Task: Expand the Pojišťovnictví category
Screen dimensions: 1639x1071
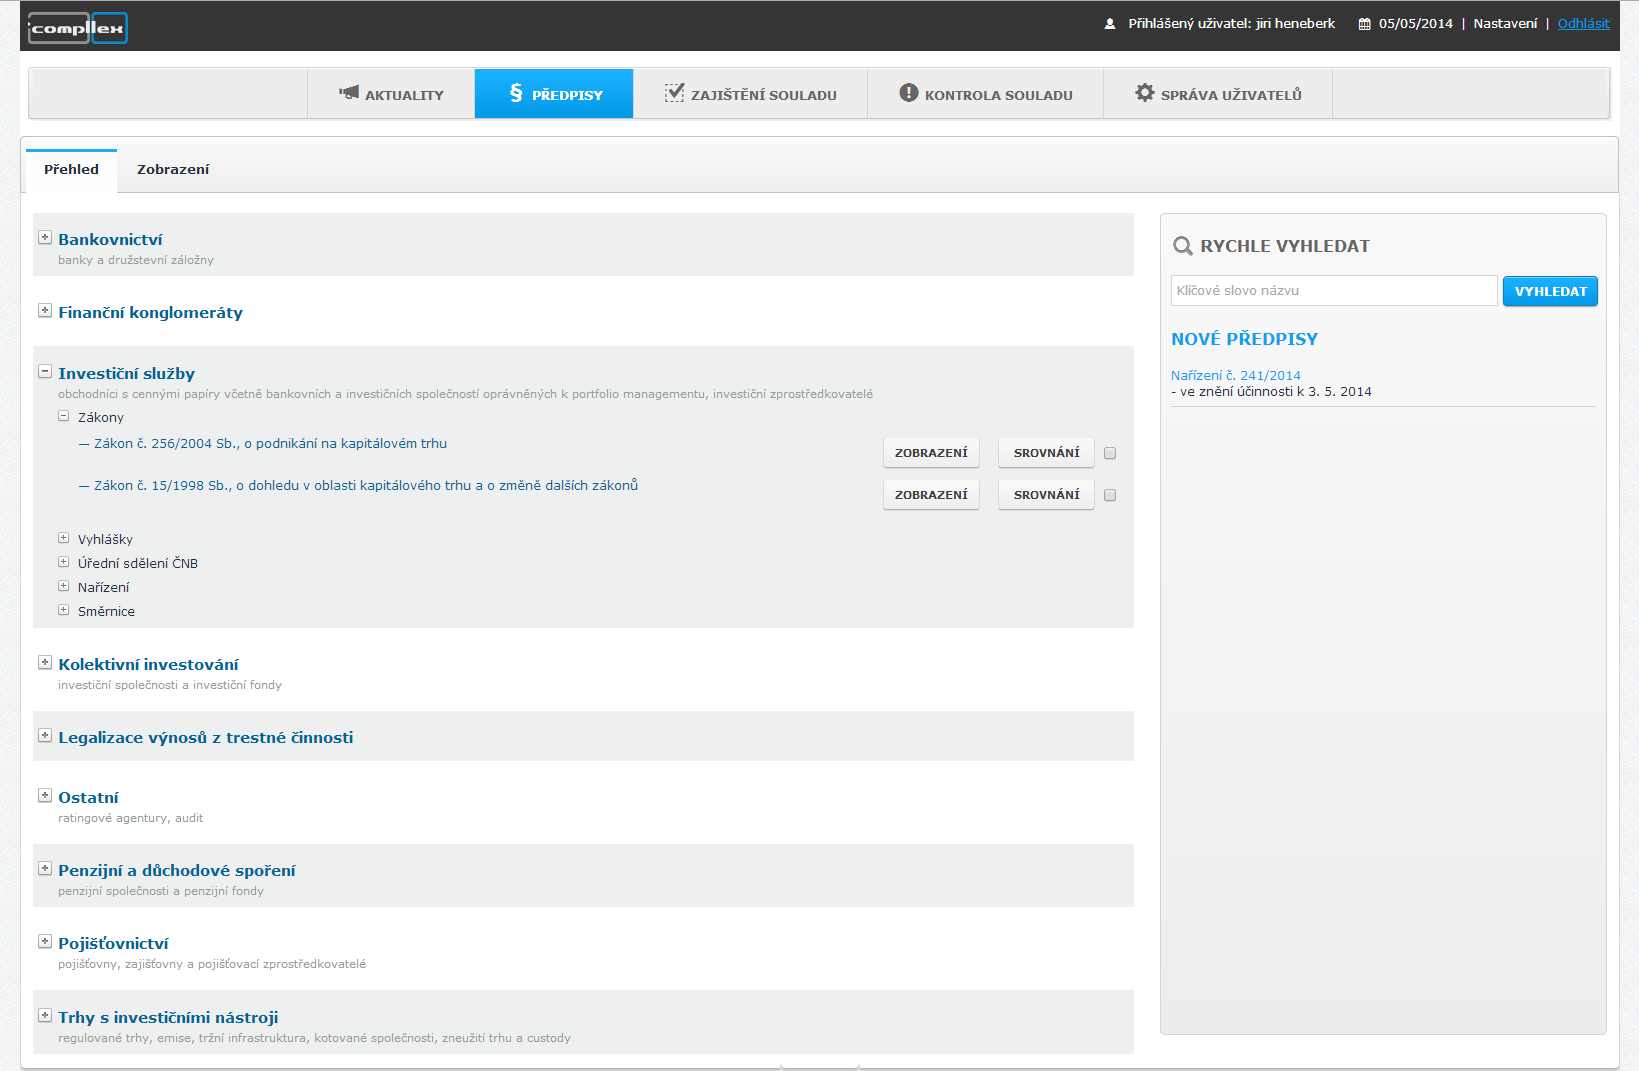Action: (x=45, y=942)
